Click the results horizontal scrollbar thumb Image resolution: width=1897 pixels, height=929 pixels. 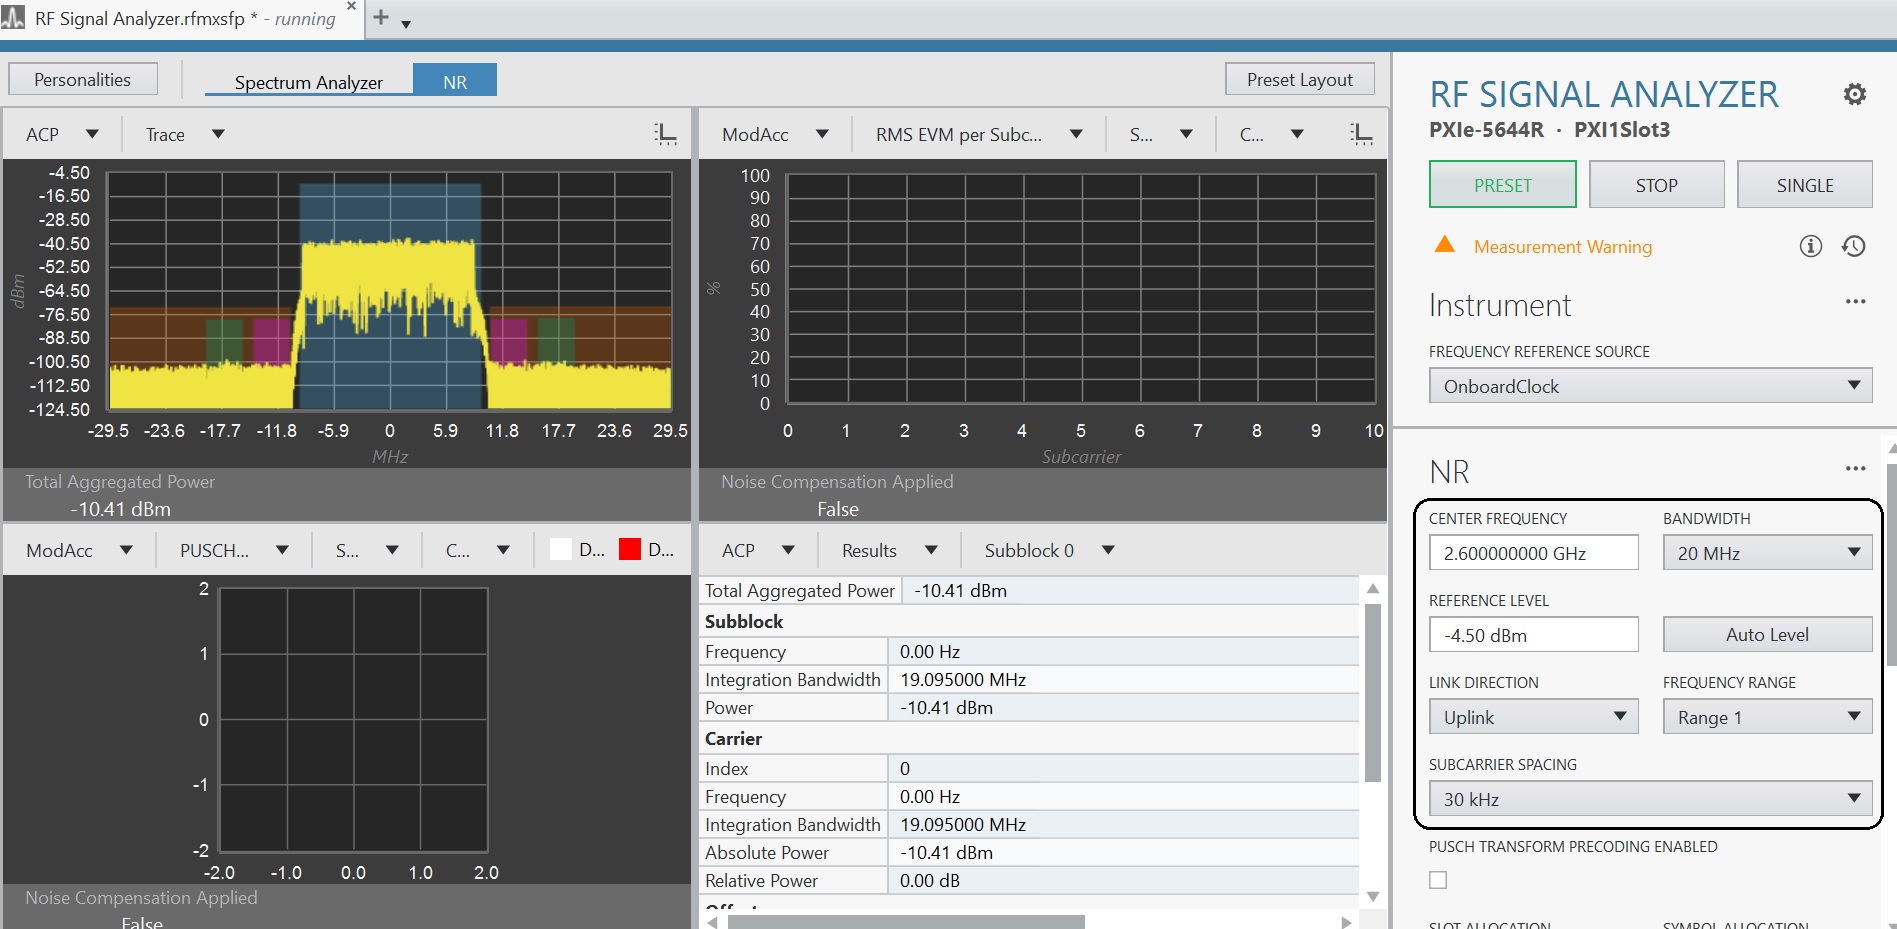906,921
